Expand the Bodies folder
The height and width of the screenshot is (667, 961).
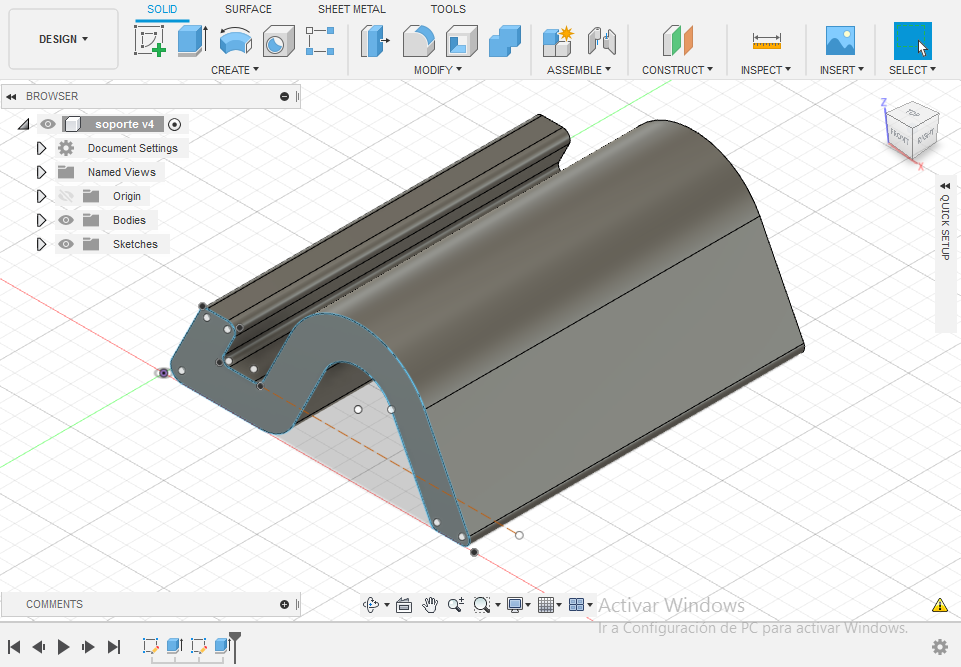click(41, 220)
